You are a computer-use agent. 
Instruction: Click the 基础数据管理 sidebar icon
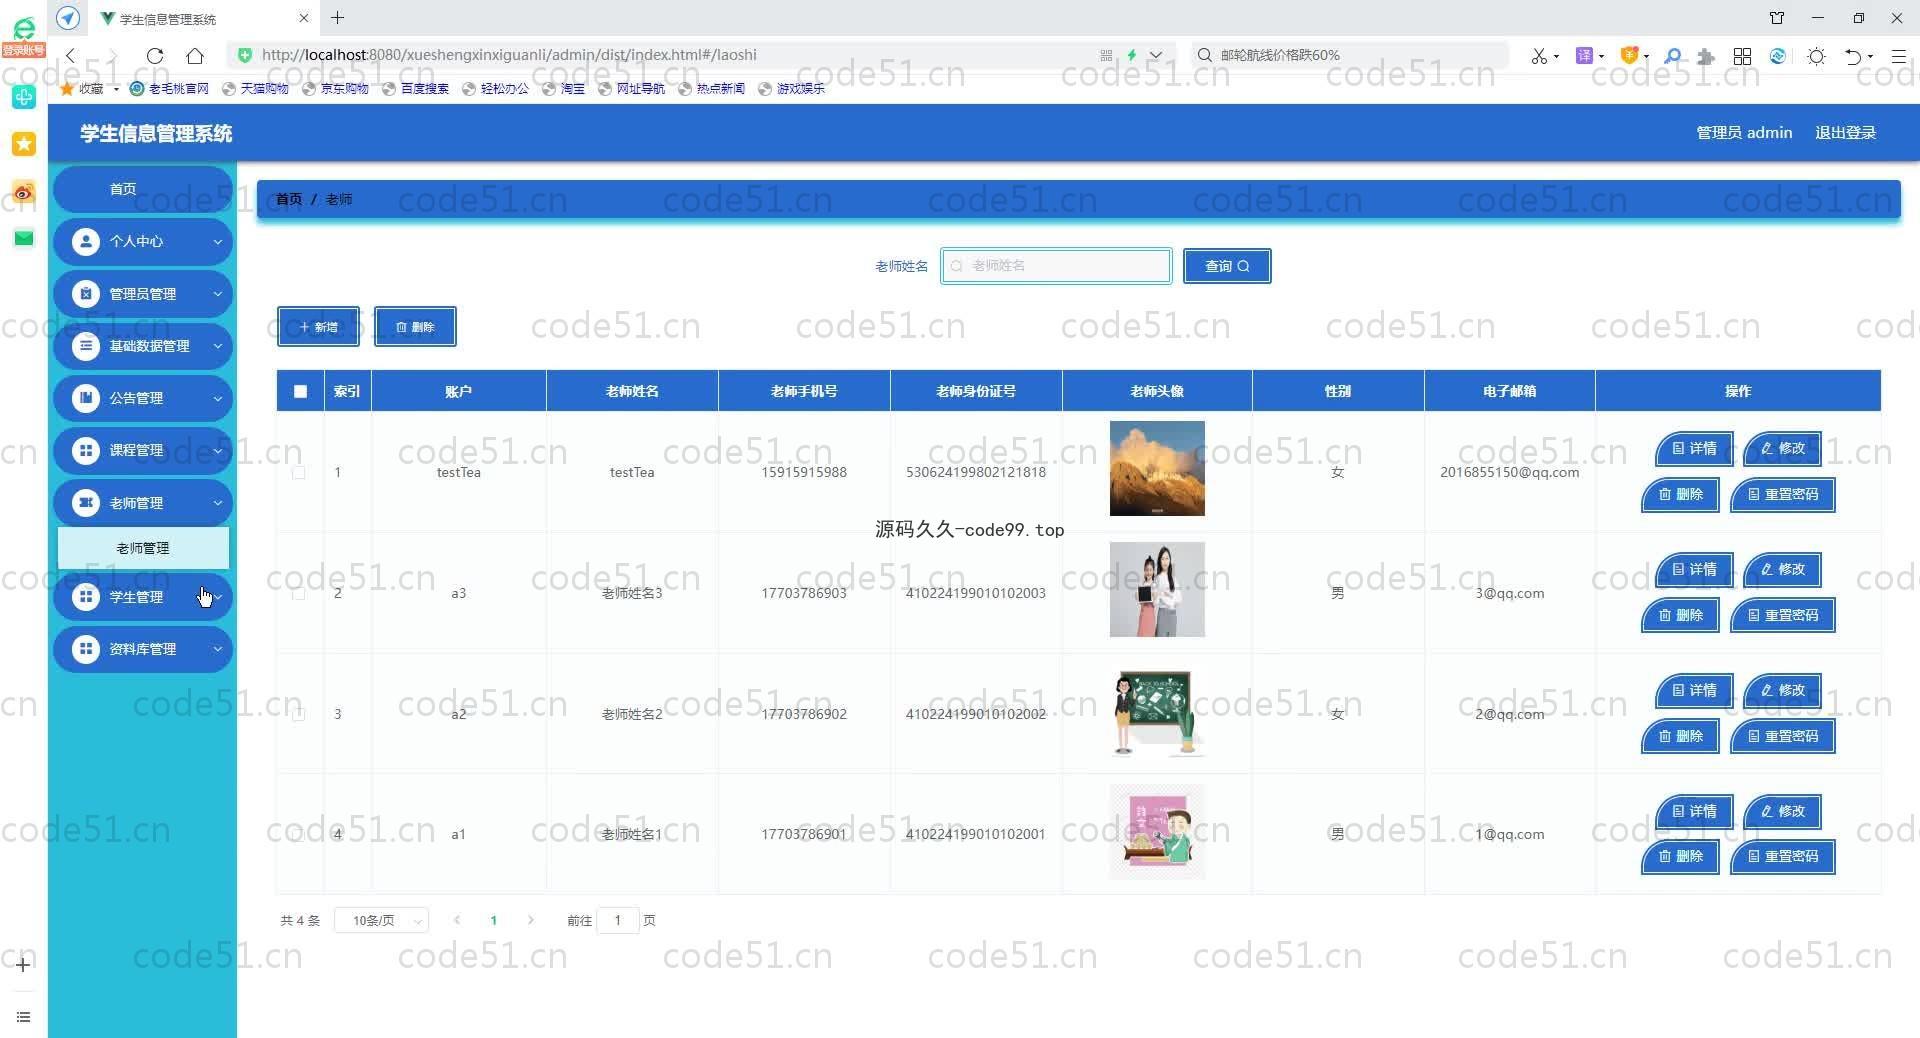point(86,346)
